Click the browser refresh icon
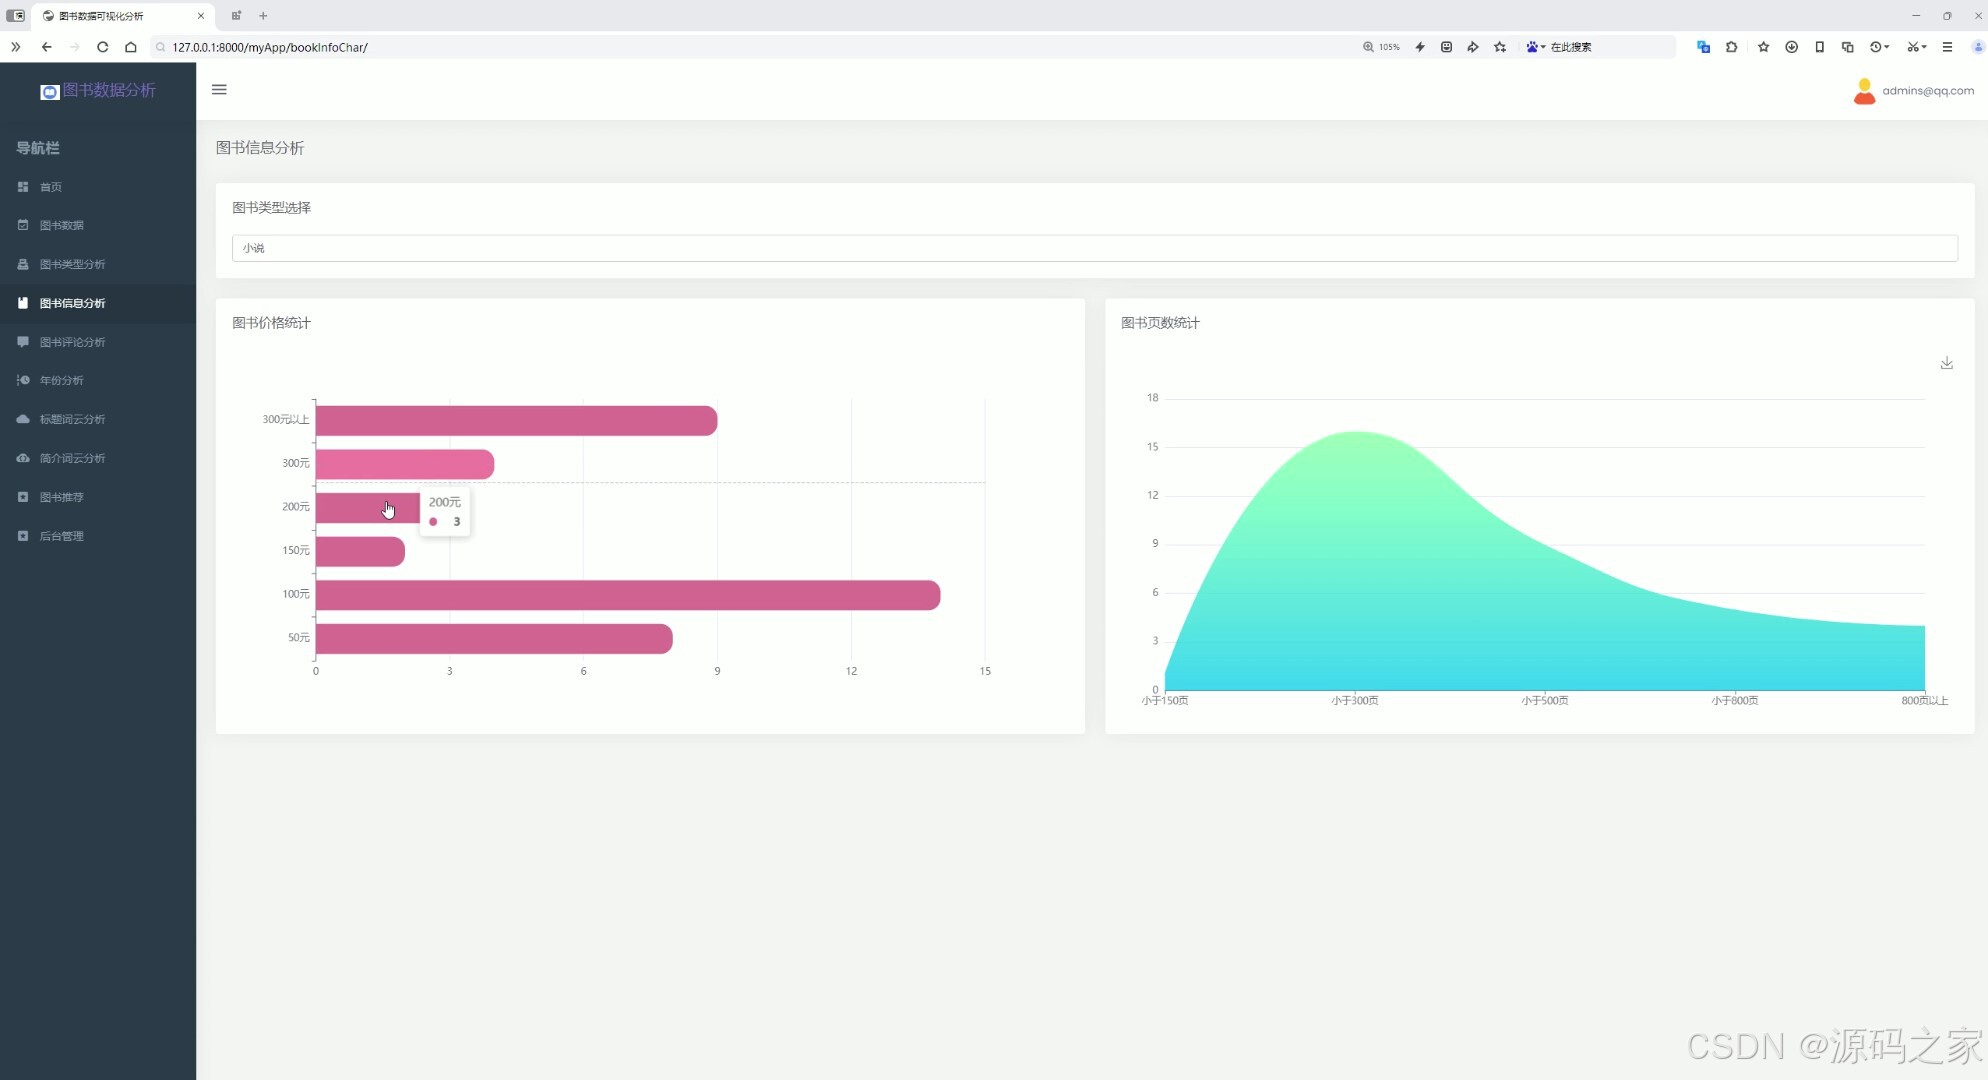This screenshot has height=1080, width=1988. (x=102, y=47)
